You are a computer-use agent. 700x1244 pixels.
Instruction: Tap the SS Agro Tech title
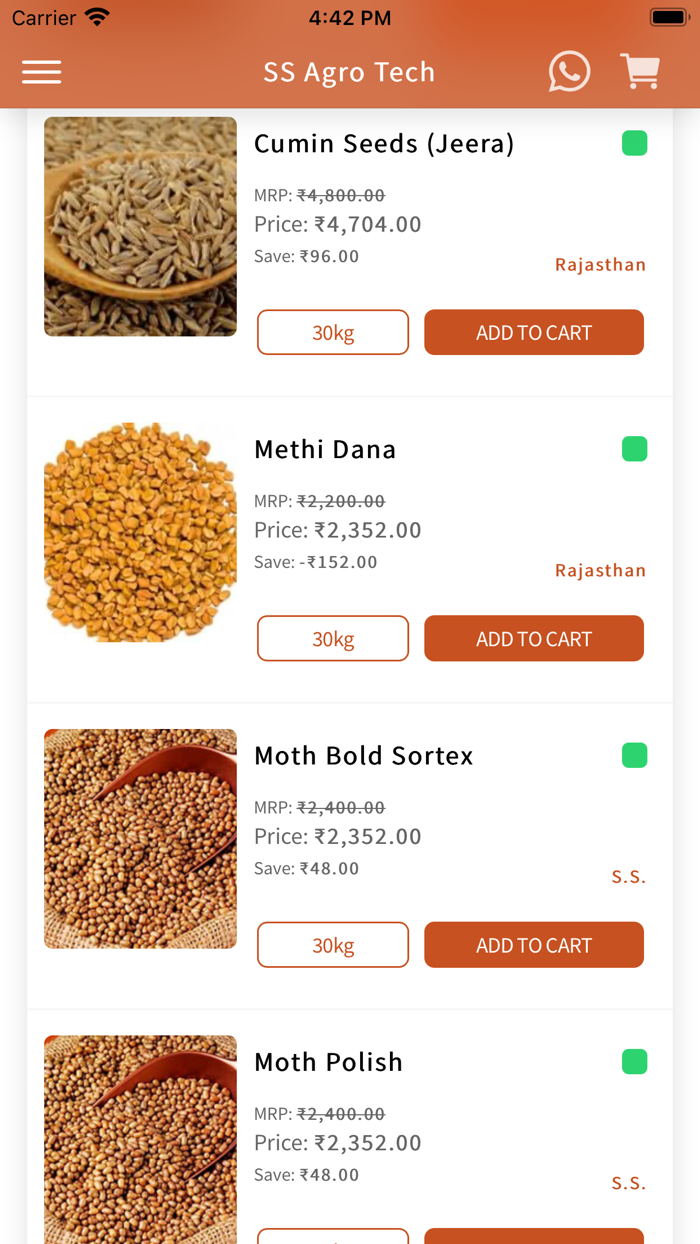coord(349,71)
